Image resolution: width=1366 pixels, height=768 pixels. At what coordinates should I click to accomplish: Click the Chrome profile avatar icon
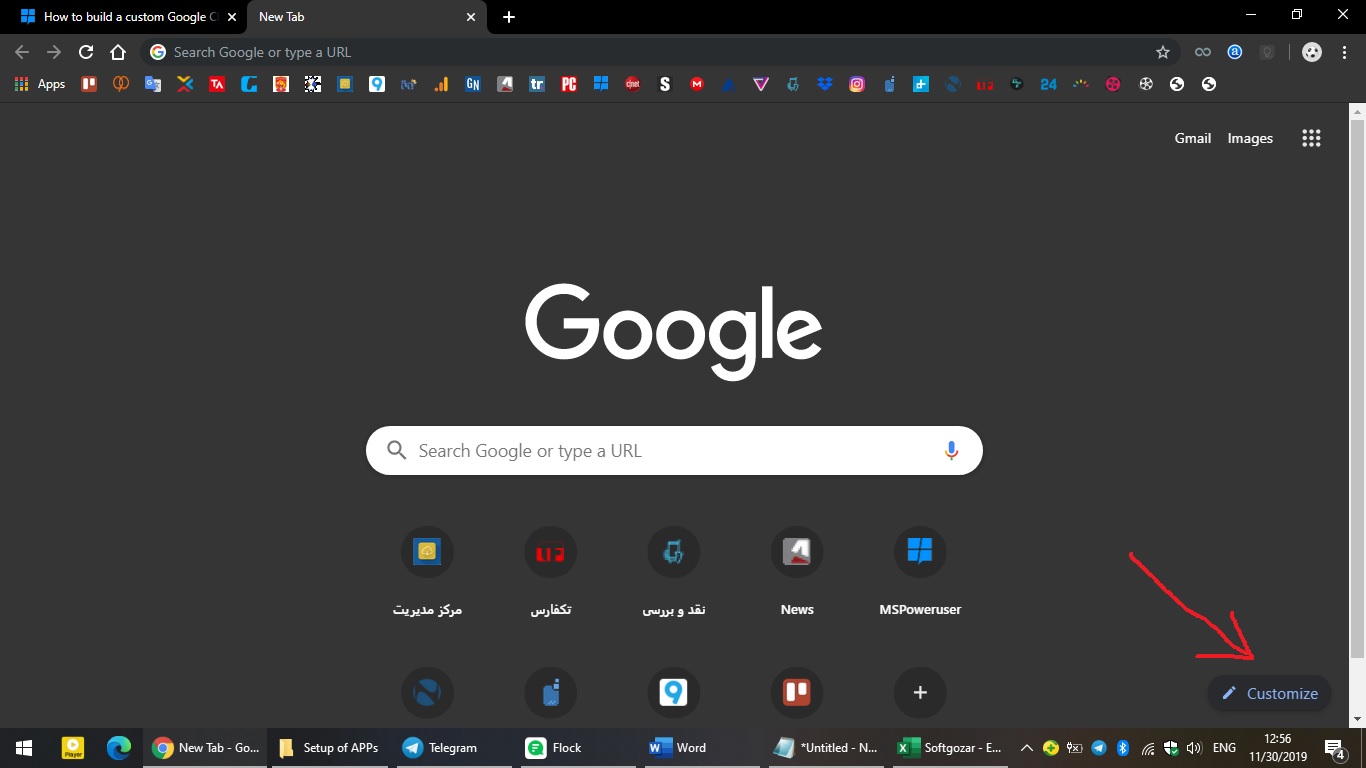(x=1312, y=52)
